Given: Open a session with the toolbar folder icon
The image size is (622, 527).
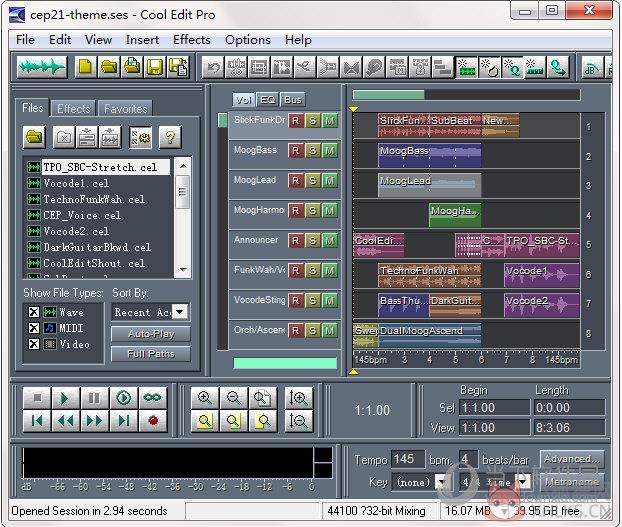Looking at the screenshot, I should 109,67.
